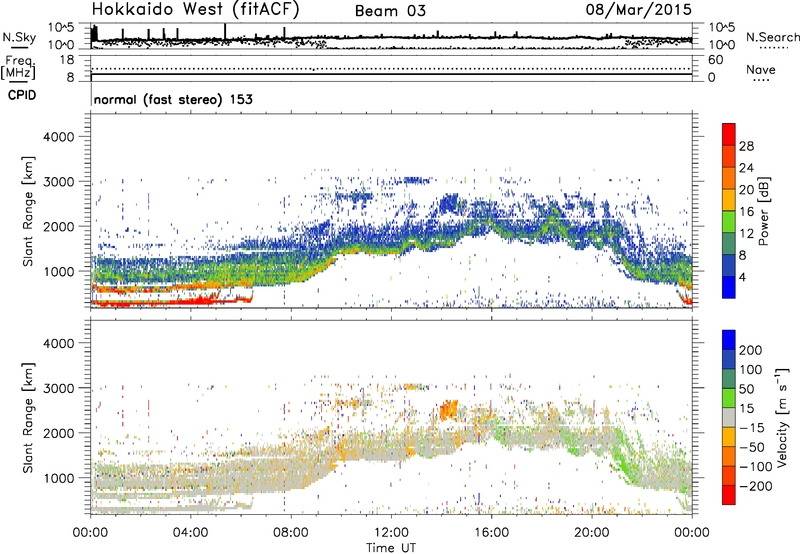Click the '20:00' time axis tick label
The image size is (800, 554).
pos(592,533)
